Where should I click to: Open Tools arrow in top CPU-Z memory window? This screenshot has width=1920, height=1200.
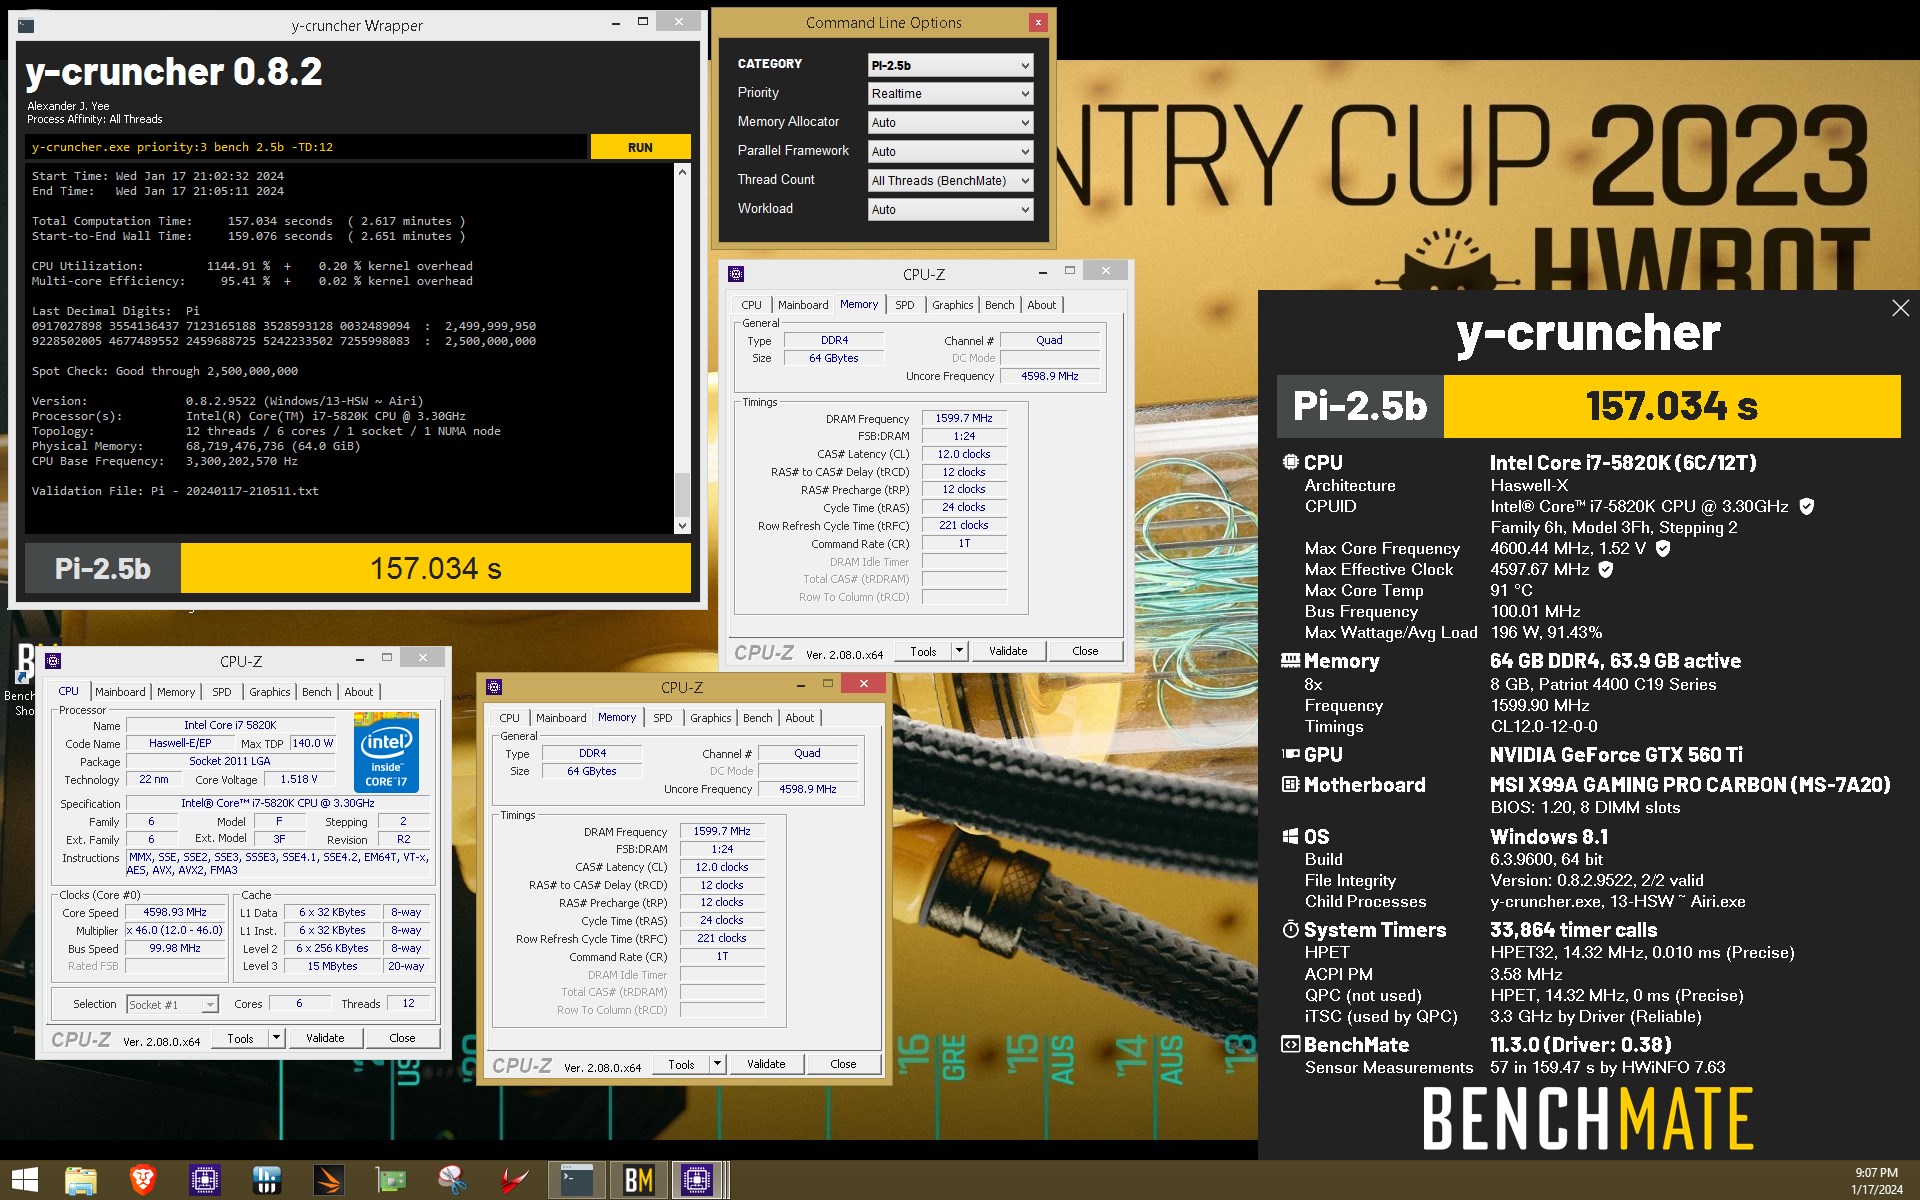pos(959,651)
